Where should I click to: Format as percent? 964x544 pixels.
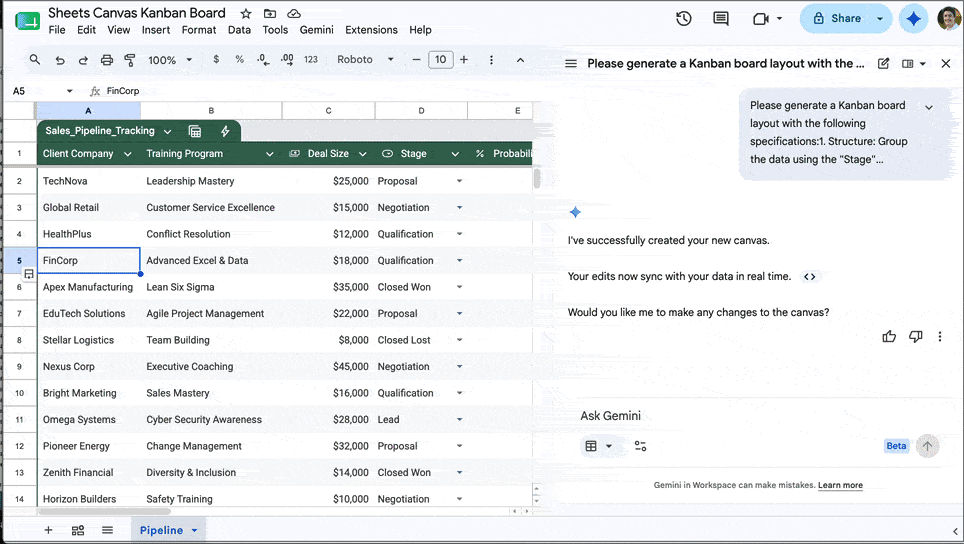click(x=239, y=60)
